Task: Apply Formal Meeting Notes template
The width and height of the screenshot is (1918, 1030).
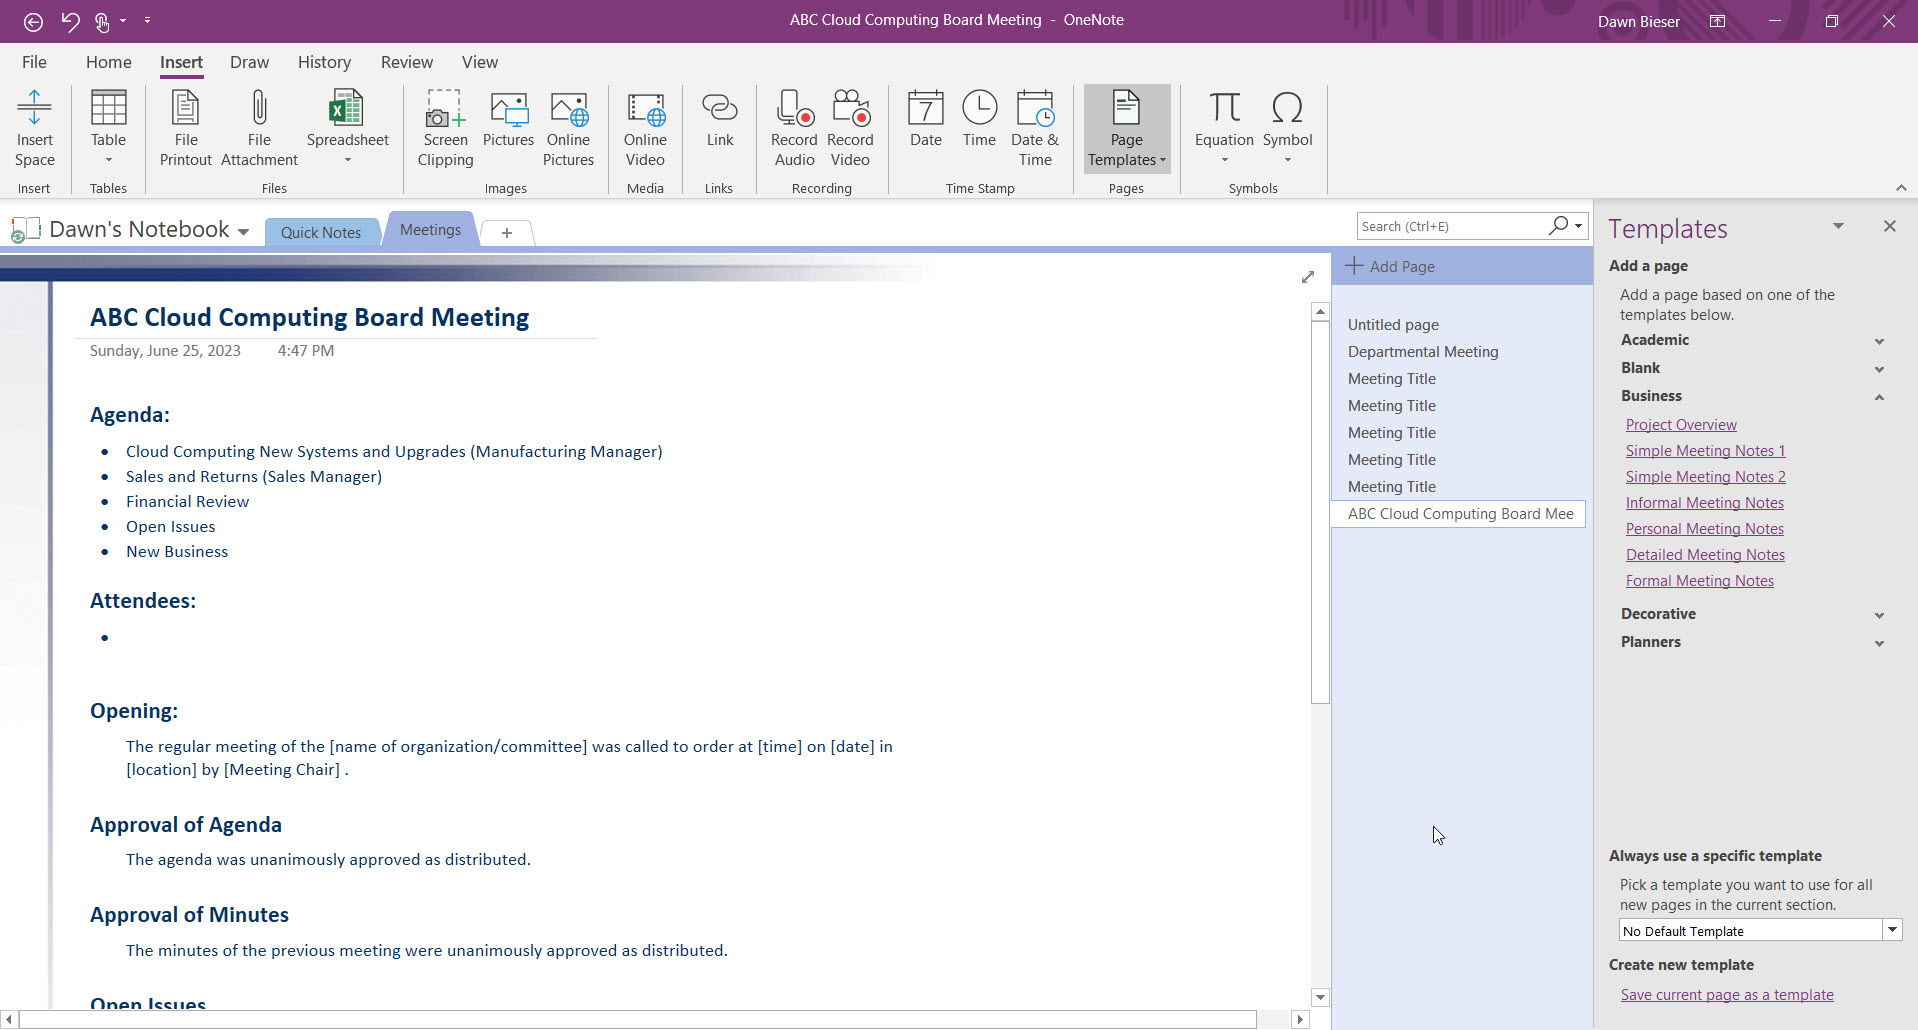Action: [1699, 581]
